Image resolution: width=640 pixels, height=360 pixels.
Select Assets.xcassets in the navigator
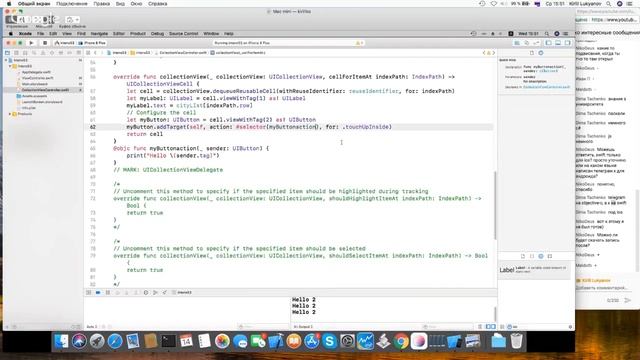[x=34, y=96]
